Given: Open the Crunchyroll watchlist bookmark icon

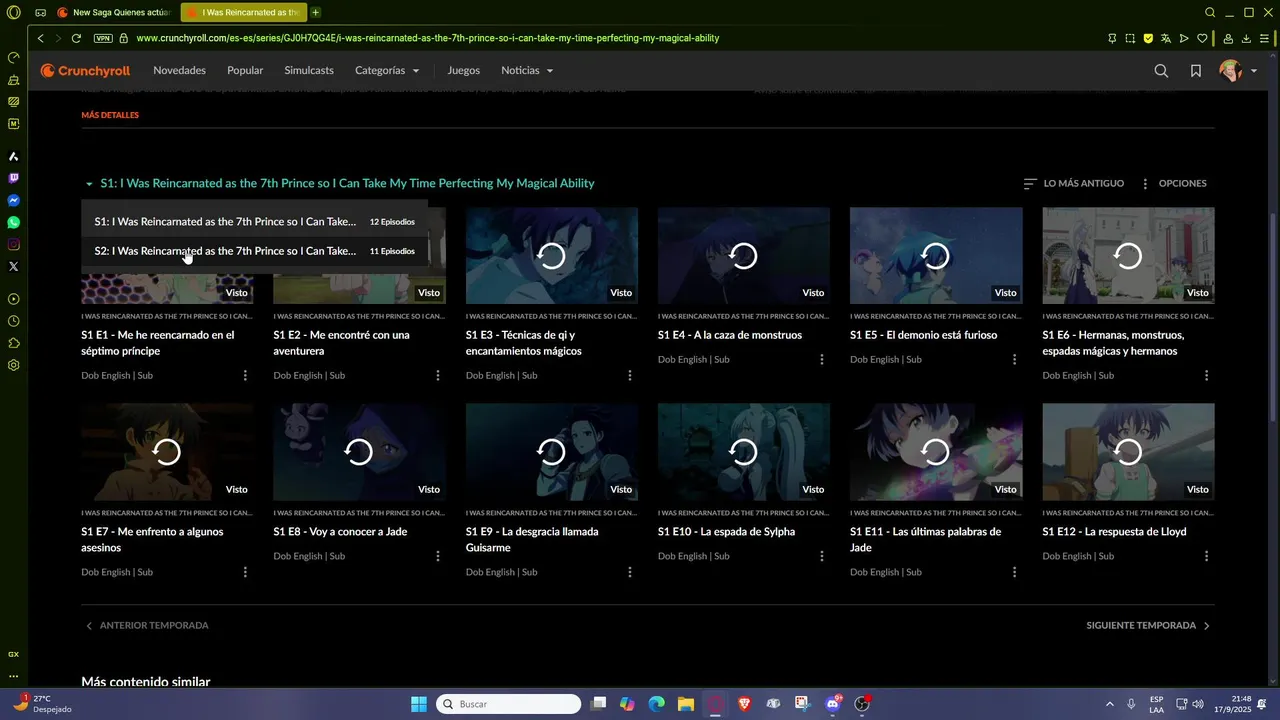Looking at the screenshot, I should 1196,71.
